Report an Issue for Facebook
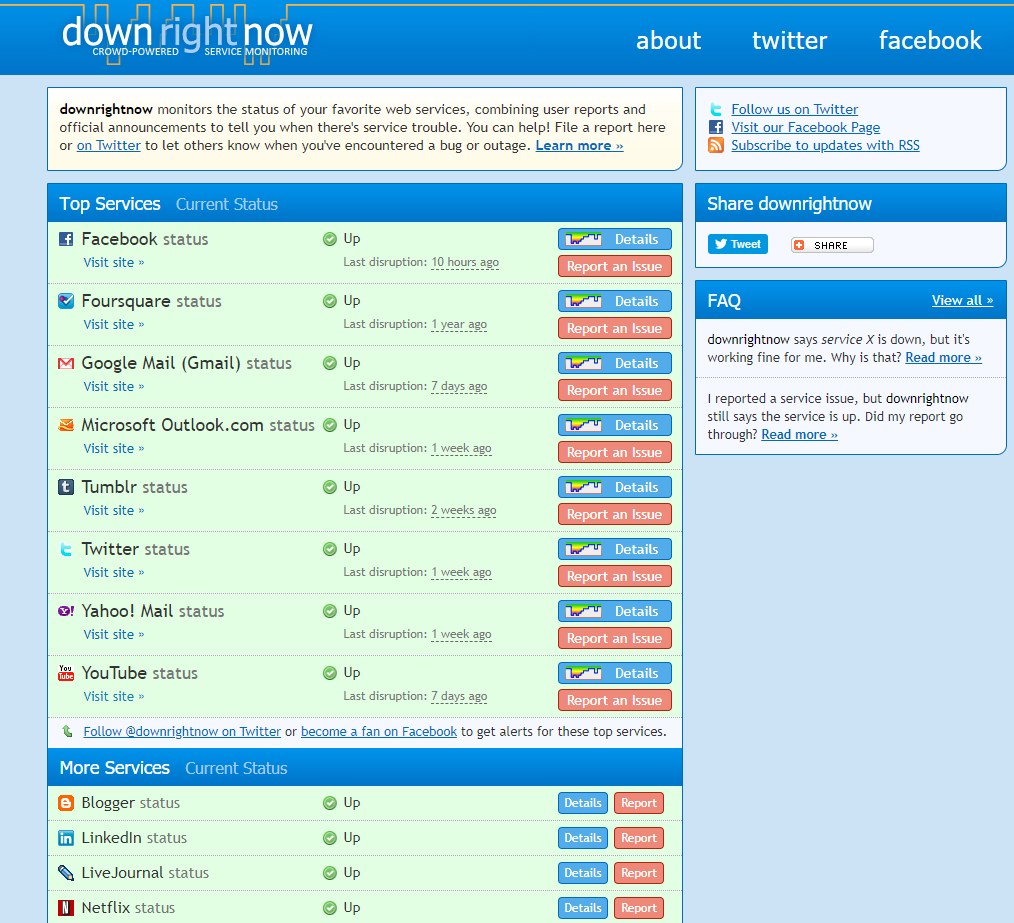 click(x=614, y=266)
